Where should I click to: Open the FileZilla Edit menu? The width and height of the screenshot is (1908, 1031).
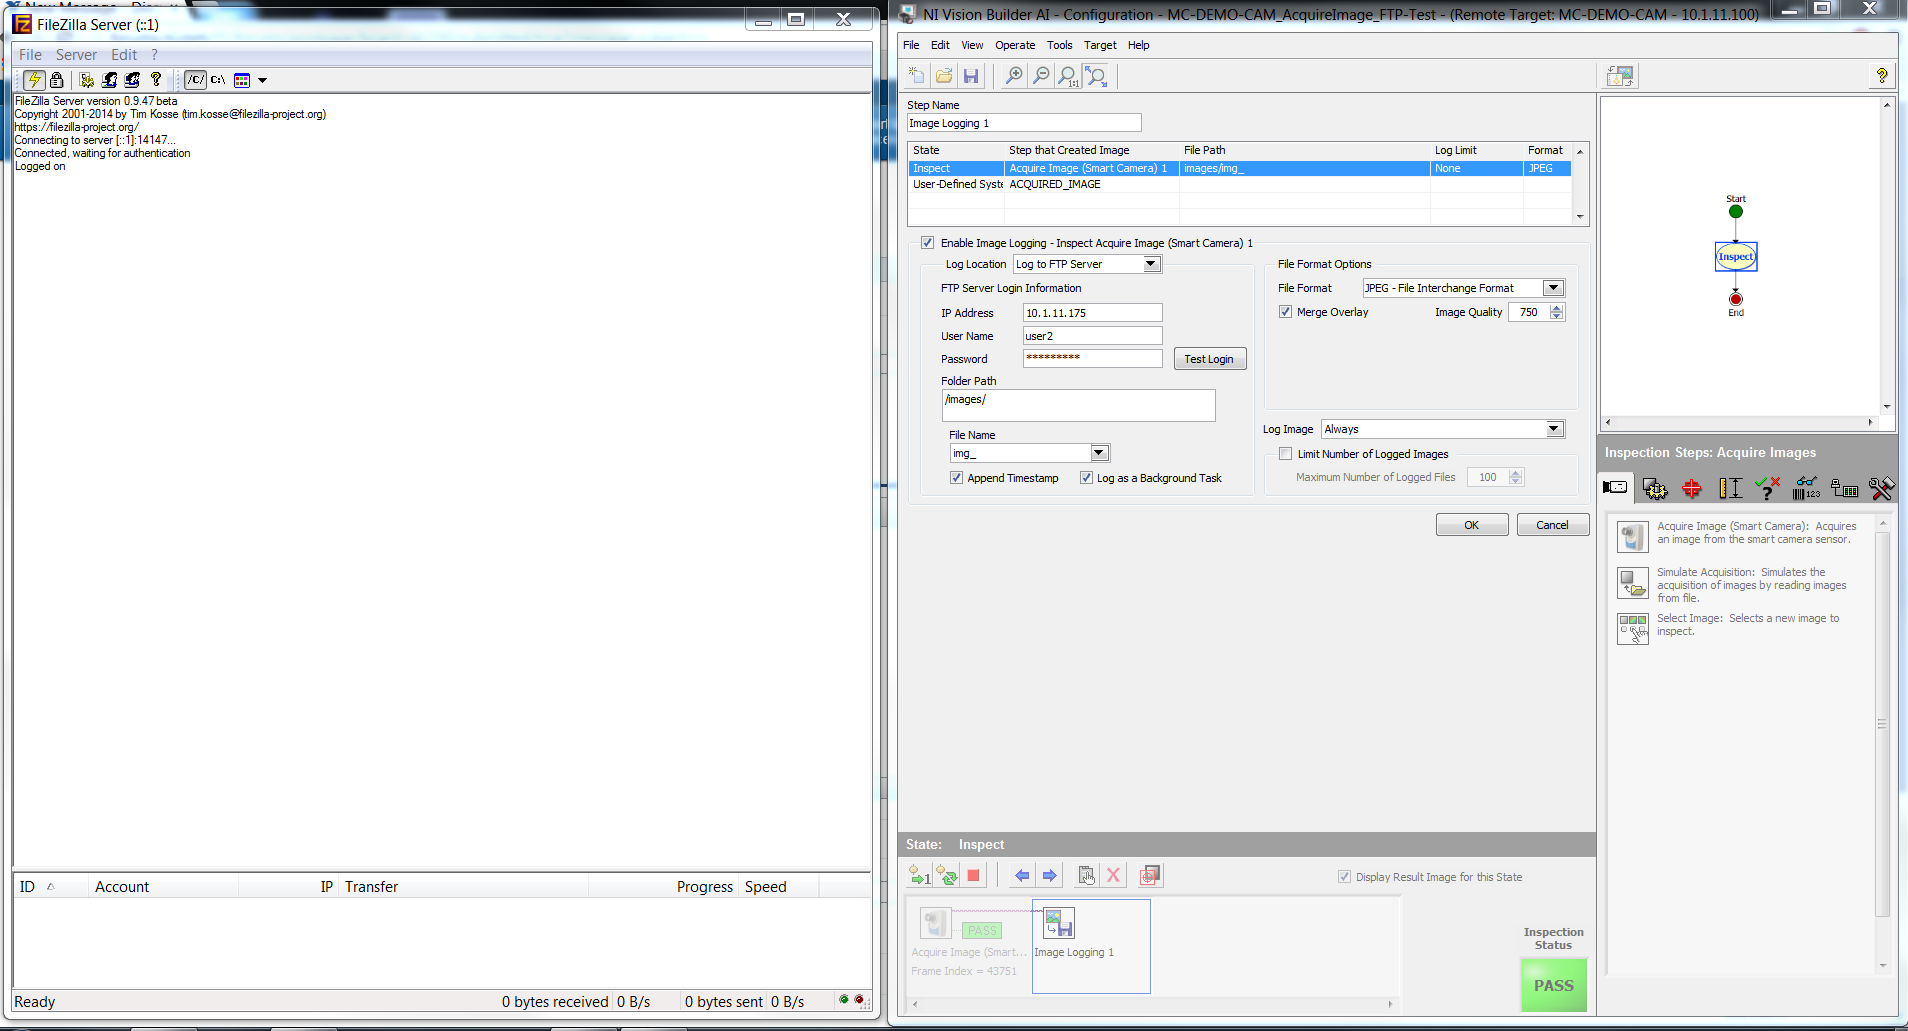click(124, 55)
